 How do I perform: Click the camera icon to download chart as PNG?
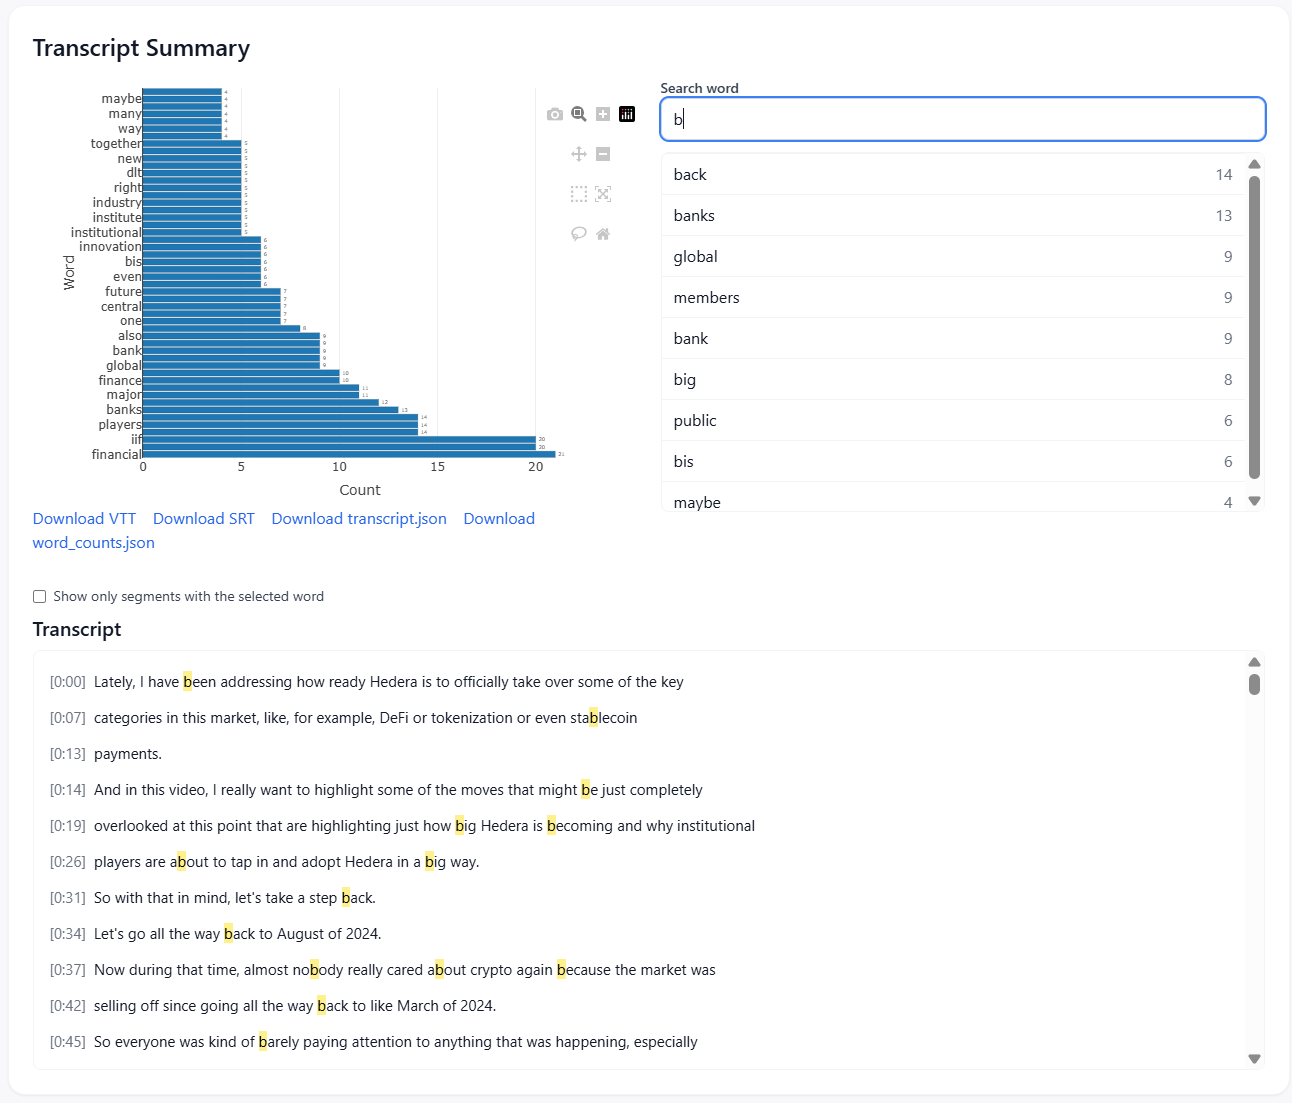point(555,114)
